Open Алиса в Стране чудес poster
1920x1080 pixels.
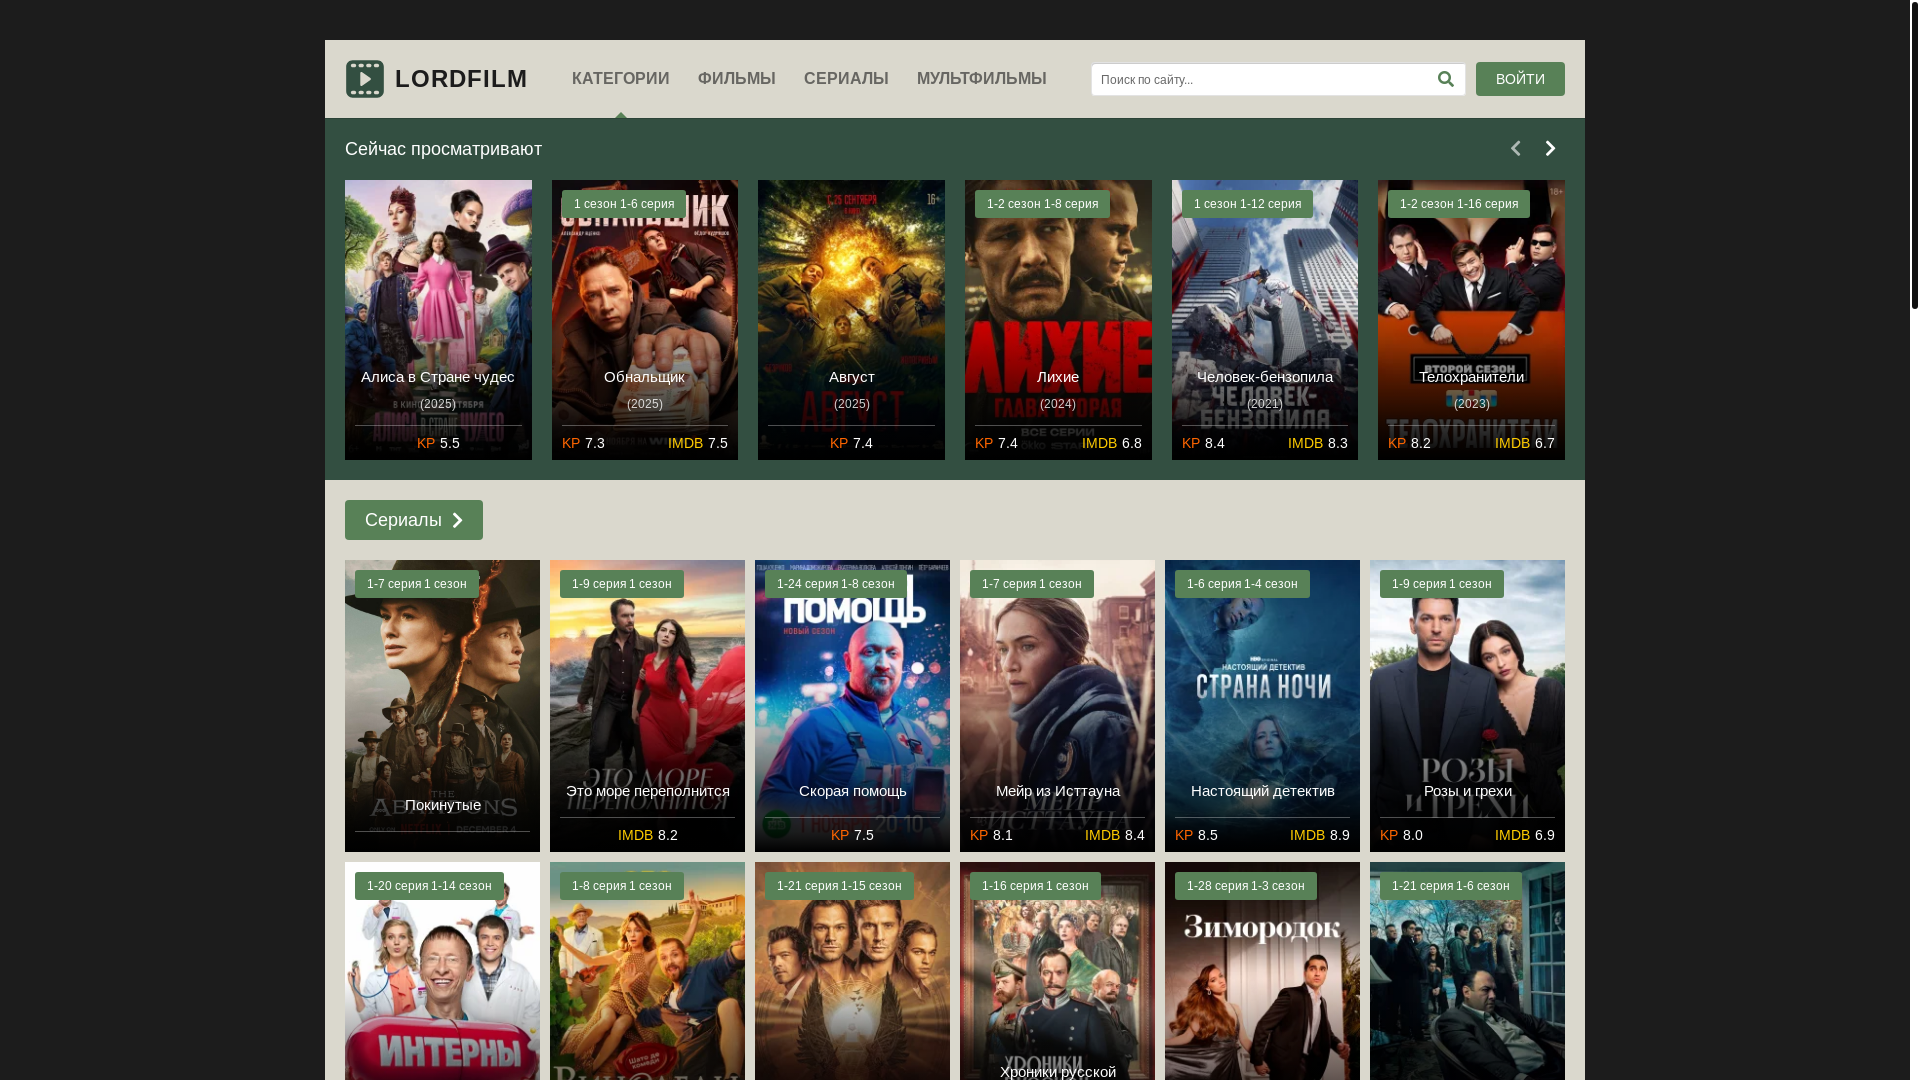pyautogui.click(x=438, y=300)
